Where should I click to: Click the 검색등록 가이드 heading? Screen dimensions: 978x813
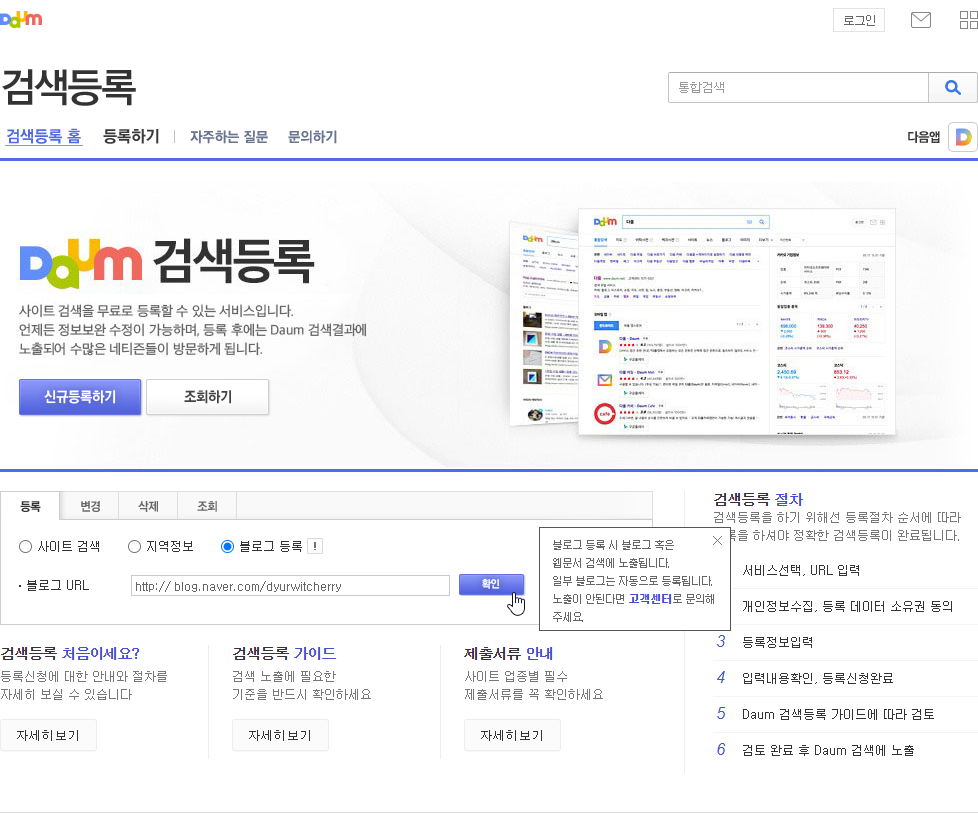(x=284, y=653)
